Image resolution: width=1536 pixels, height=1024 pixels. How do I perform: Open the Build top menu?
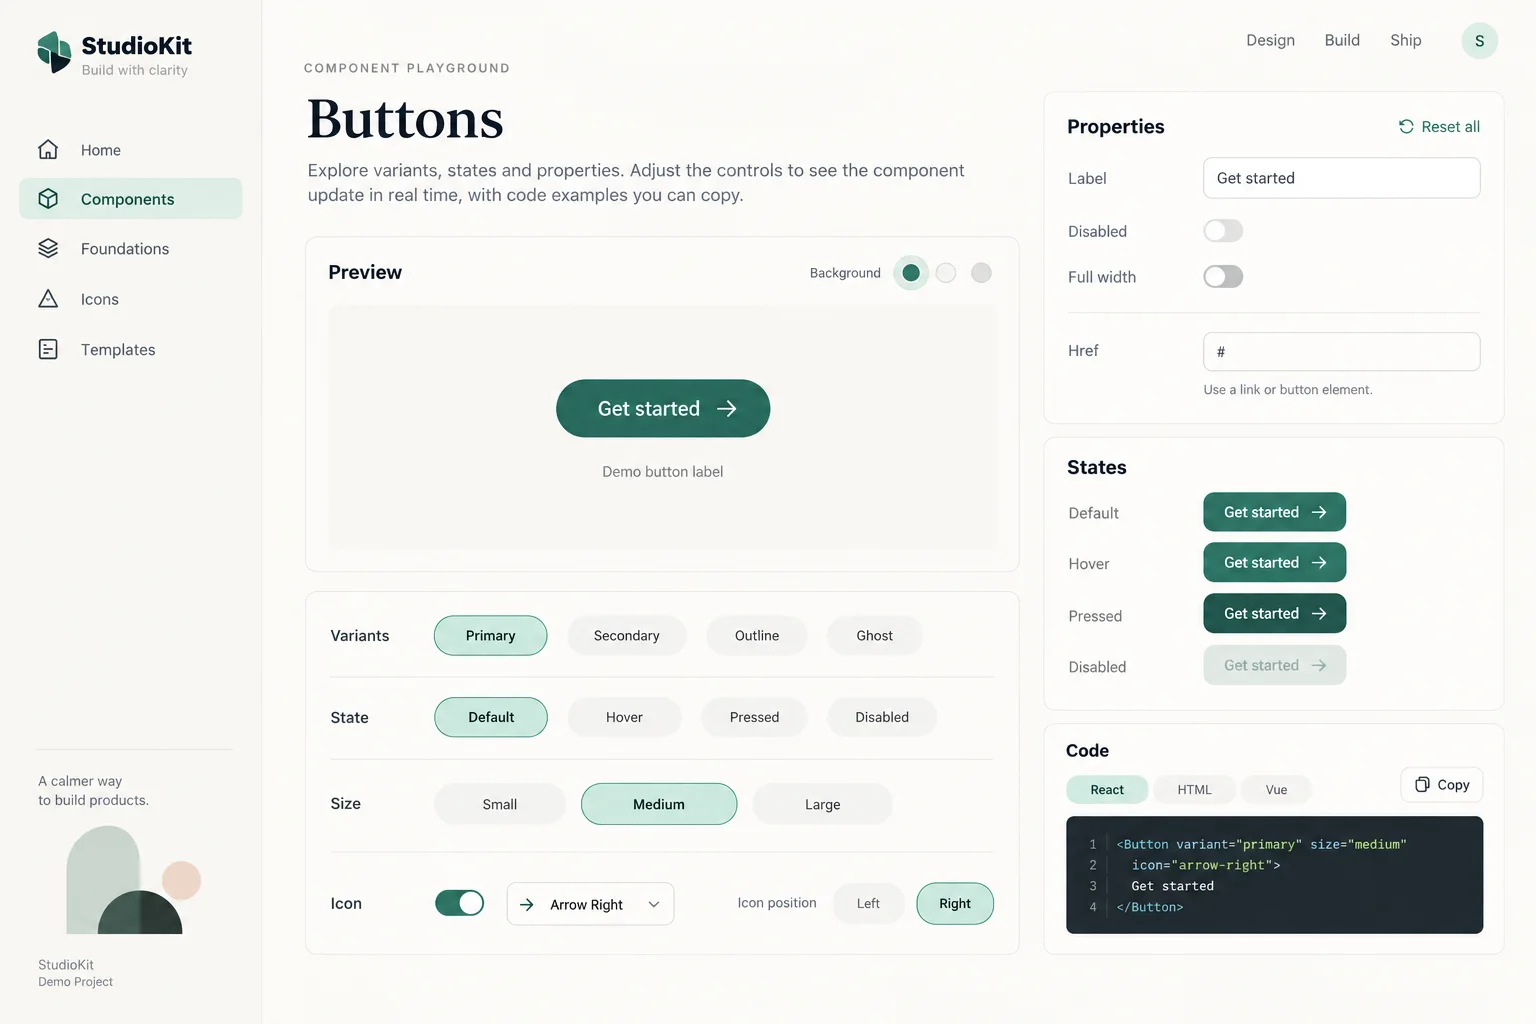[1342, 40]
